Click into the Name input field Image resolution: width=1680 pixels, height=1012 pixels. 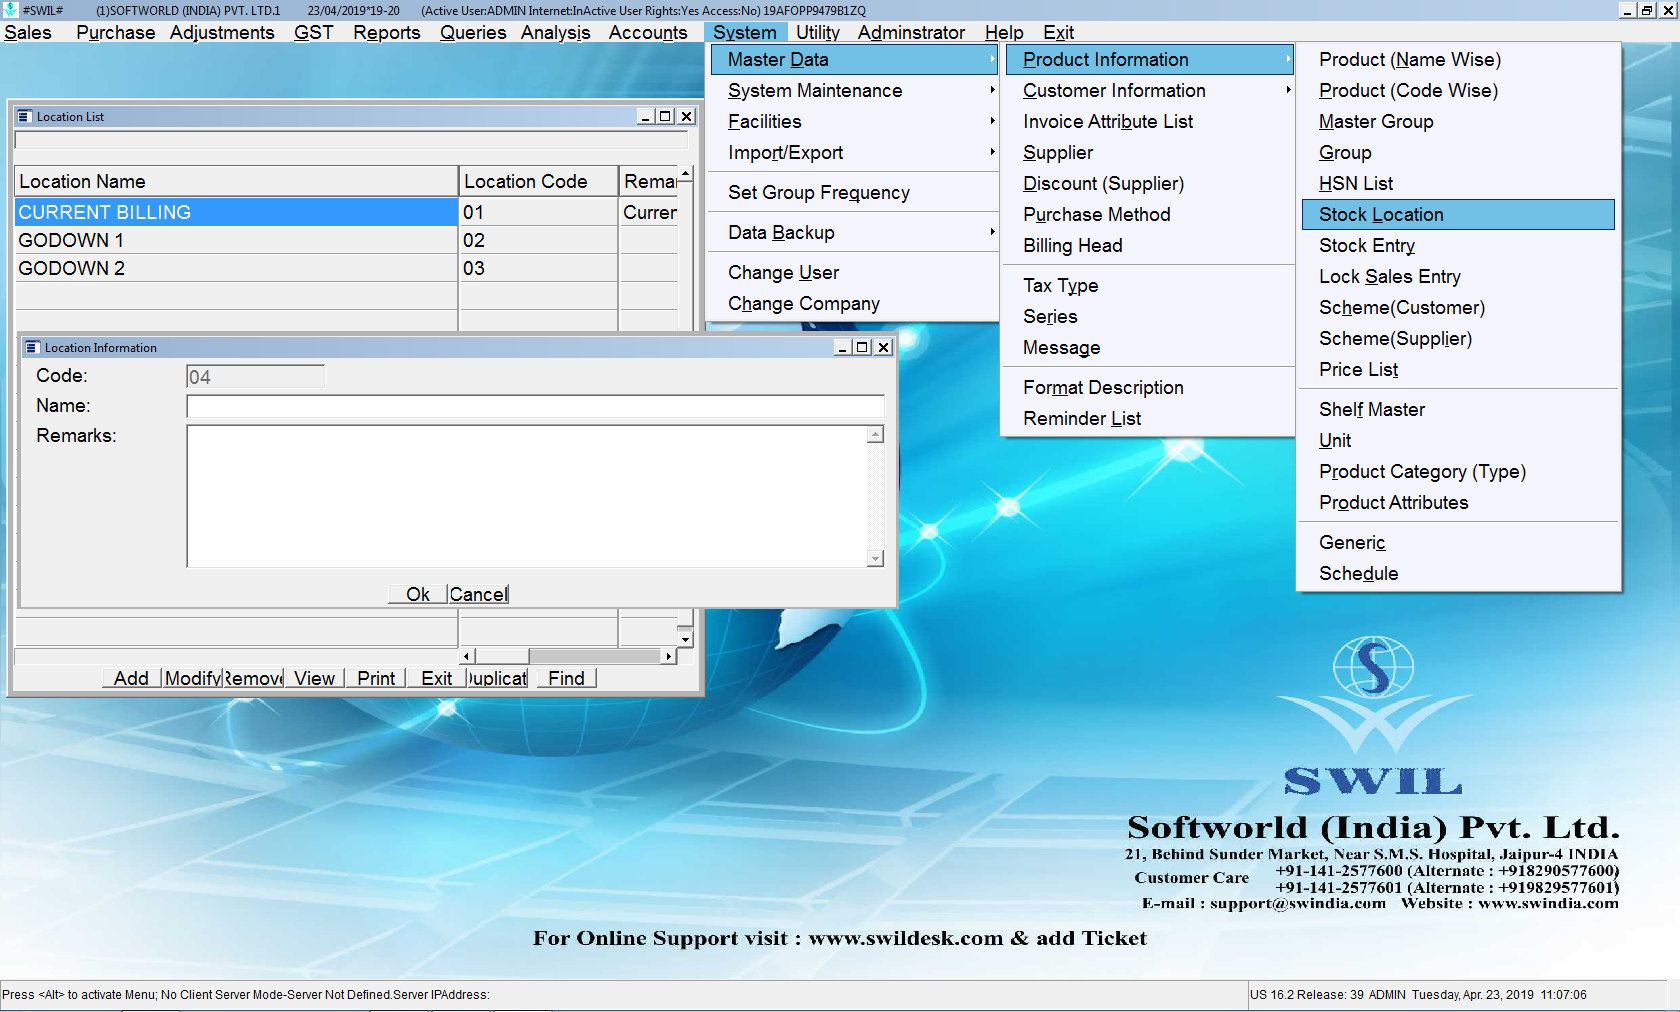535,407
